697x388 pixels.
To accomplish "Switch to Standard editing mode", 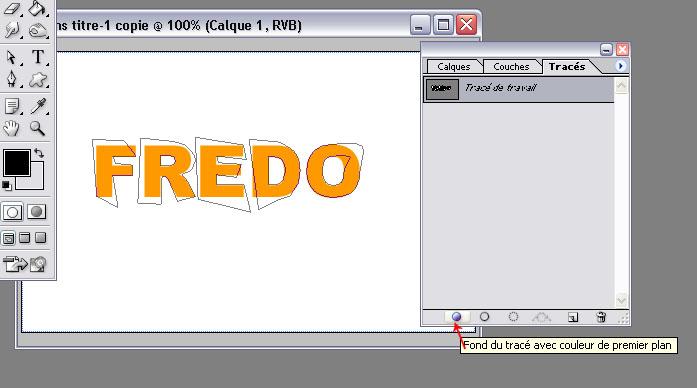I will (12, 212).
